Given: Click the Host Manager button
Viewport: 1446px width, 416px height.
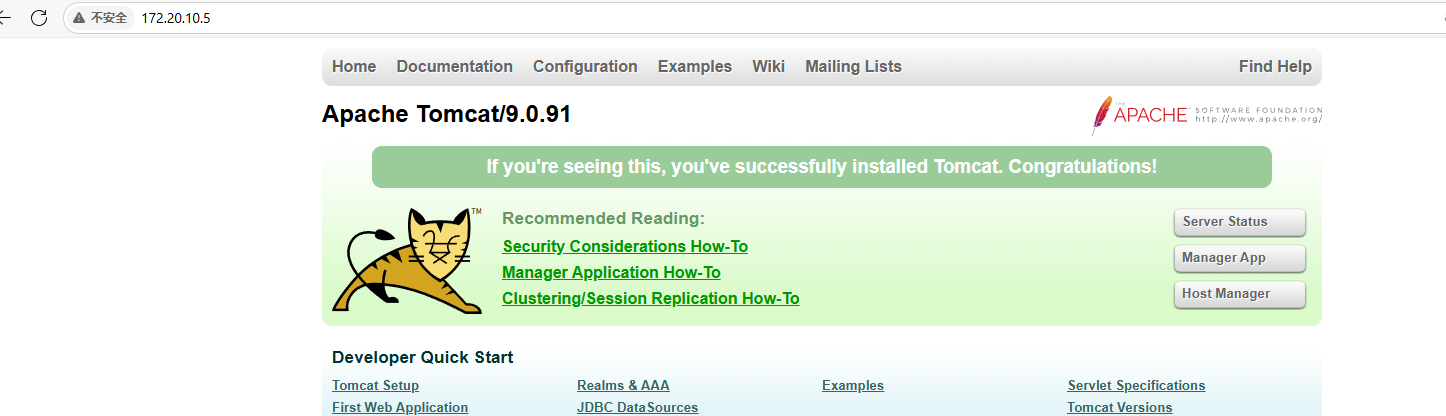Looking at the screenshot, I should tap(1240, 294).
